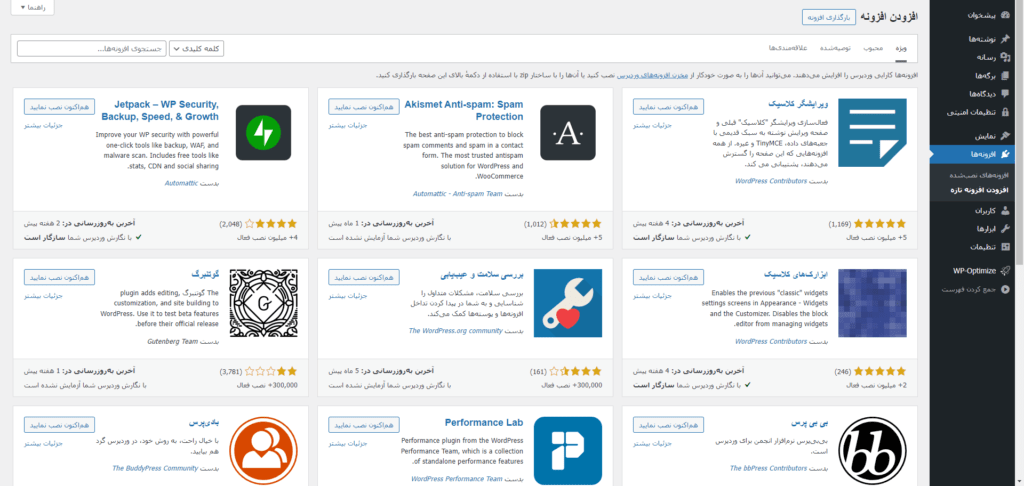Open Installed Plugins submenu item
Image resolution: width=1024 pixels, height=486 pixels.
click(978, 176)
